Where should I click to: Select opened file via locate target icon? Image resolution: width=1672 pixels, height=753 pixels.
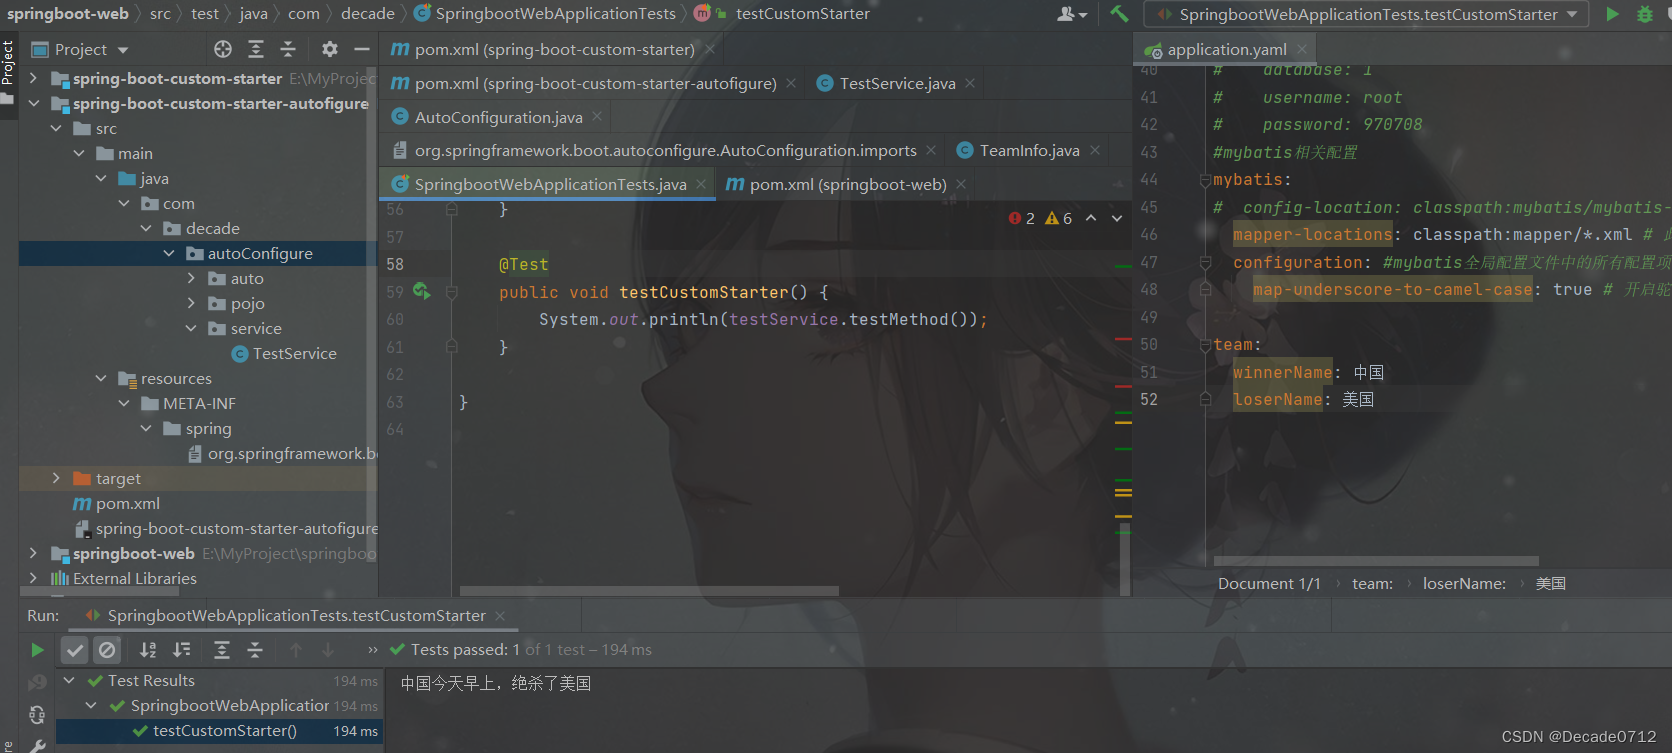pyautogui.click(x=223, y=49)
